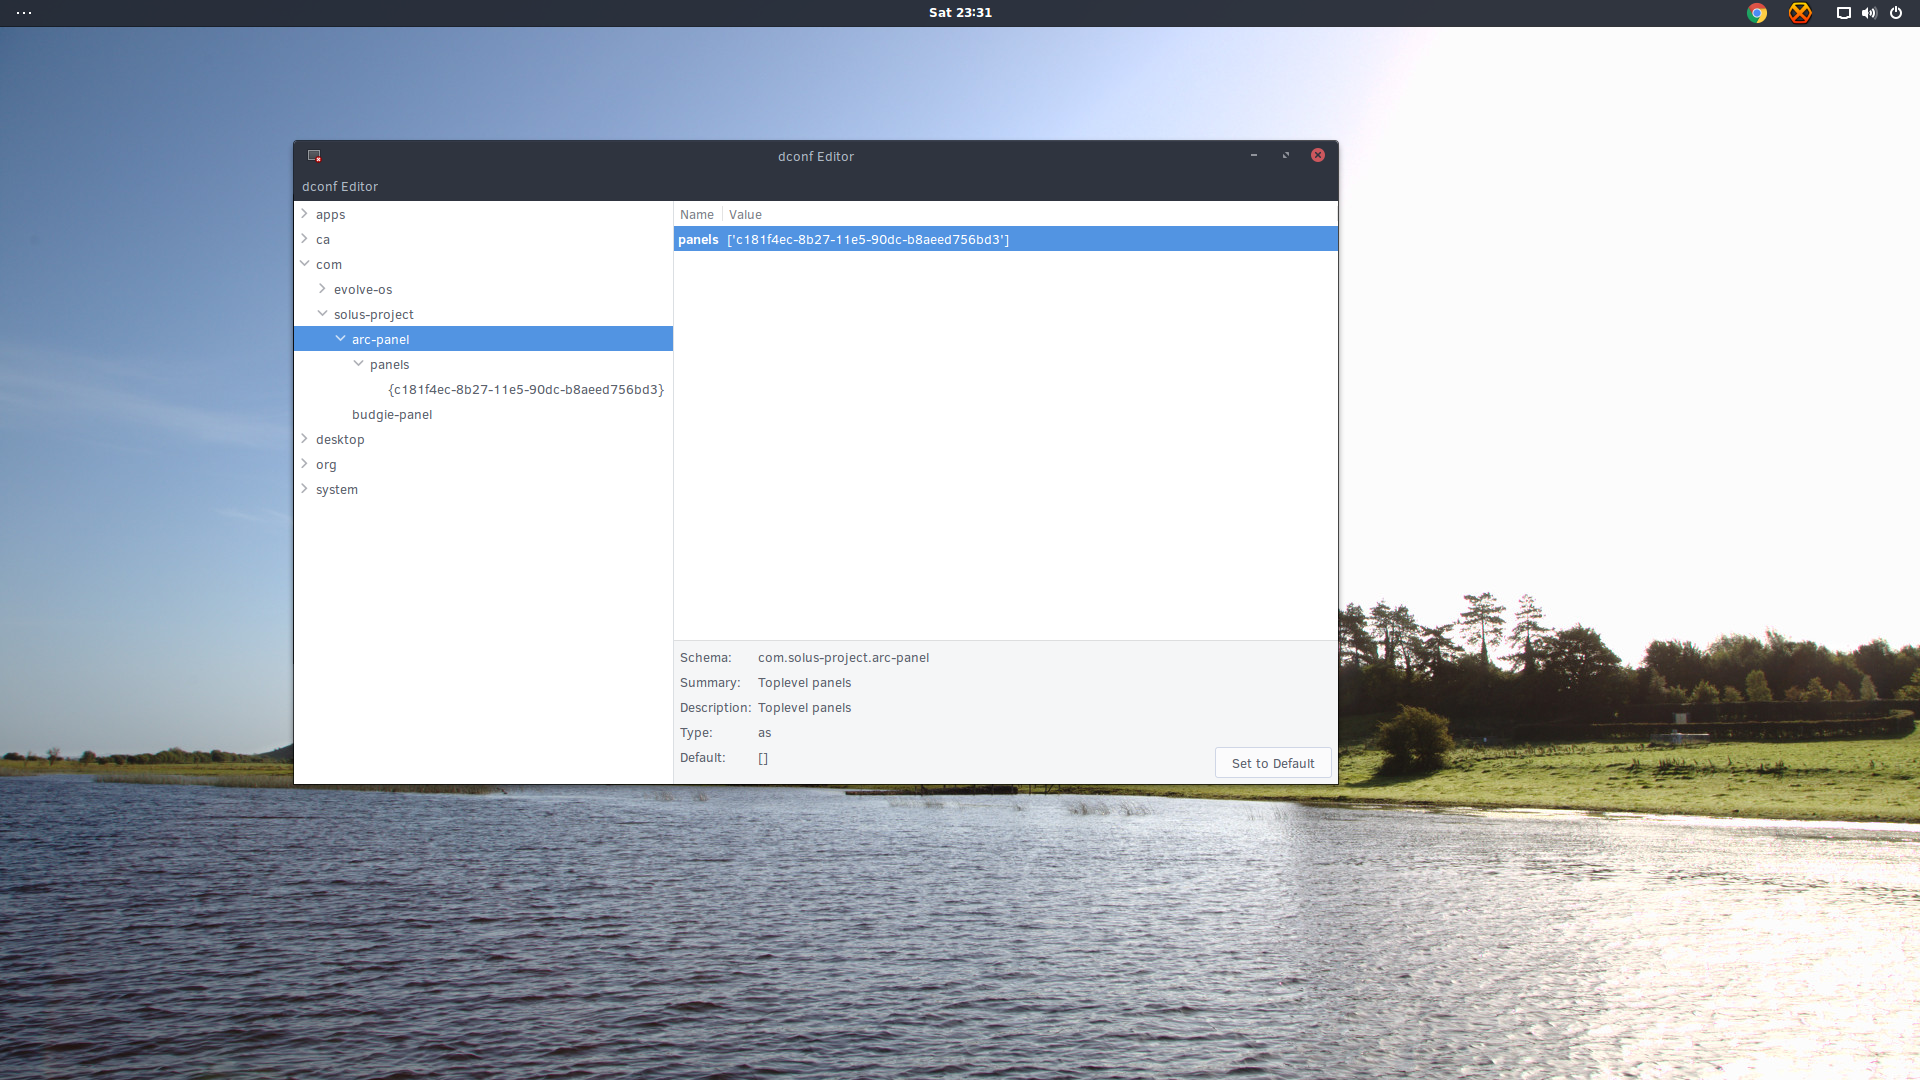Click the orange X tray icon
The width and height of the screenshot is (1920, 1080).
(x=1800, y=13)
